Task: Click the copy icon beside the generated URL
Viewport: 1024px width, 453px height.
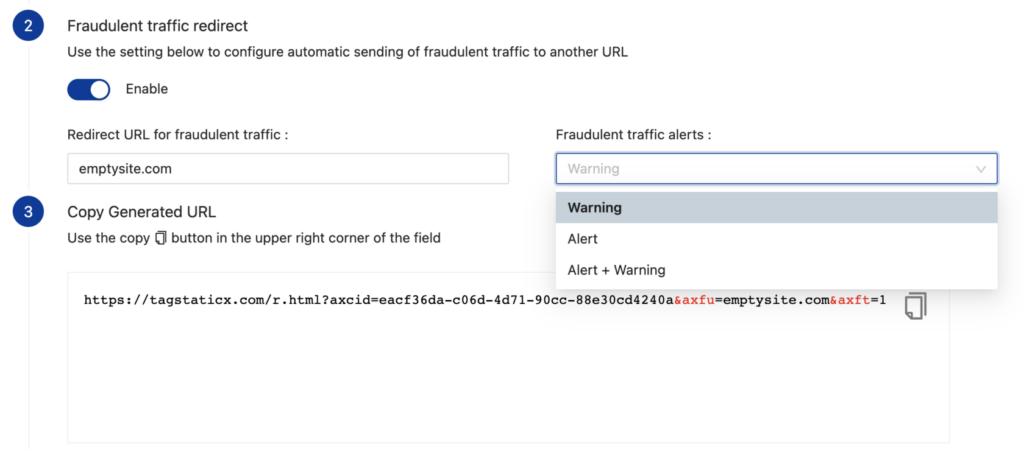Action: click(x=915, y=306)
